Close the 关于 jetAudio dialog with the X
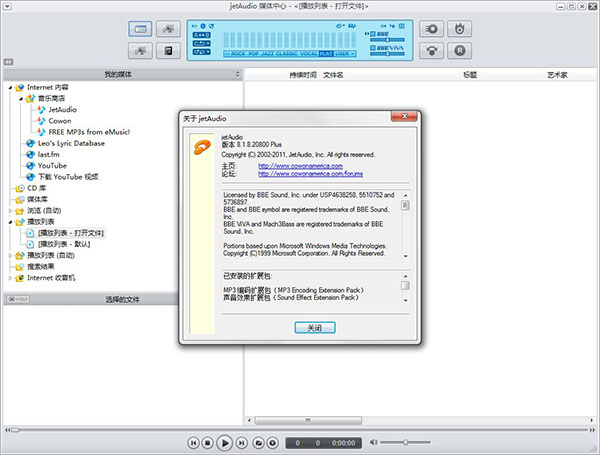 (x=404, y=116)
